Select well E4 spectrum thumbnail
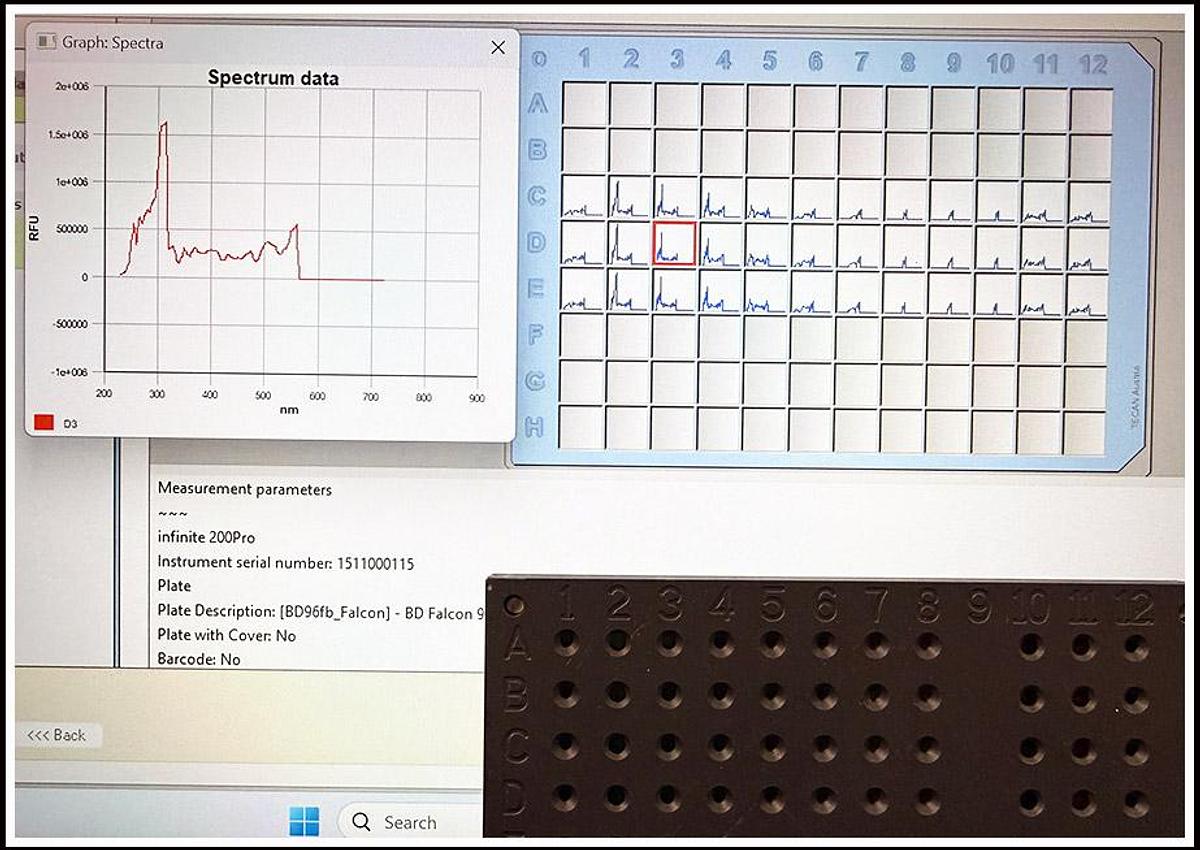The image size is (1200, 850). (x=720, y=291)
